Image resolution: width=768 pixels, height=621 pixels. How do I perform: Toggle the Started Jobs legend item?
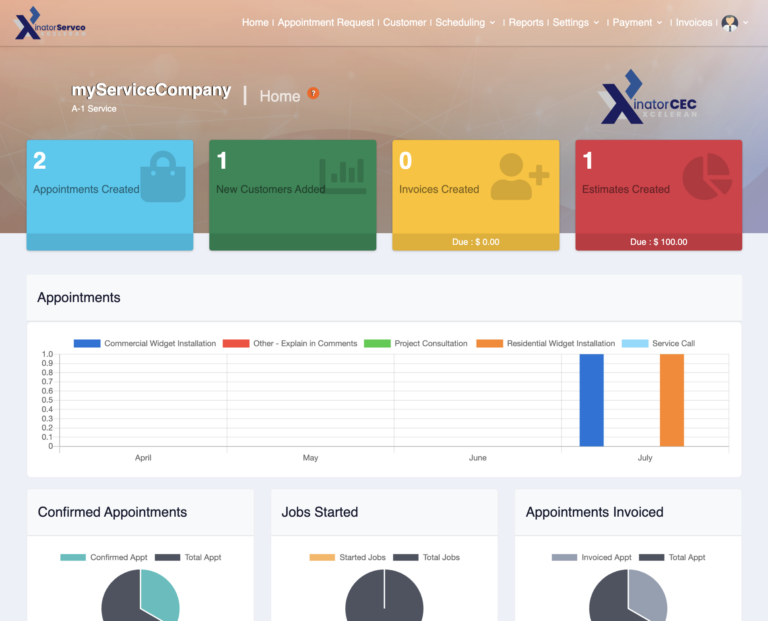348,557
